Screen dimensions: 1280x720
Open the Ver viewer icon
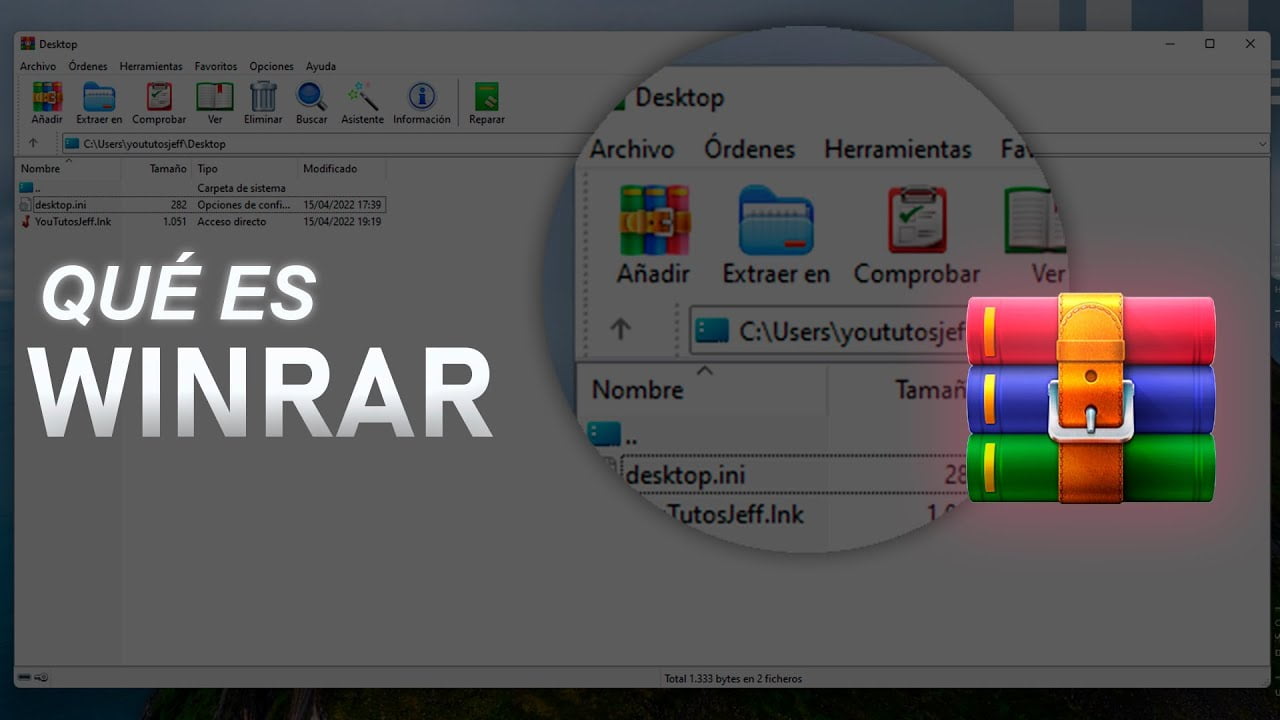click(215, 103)
